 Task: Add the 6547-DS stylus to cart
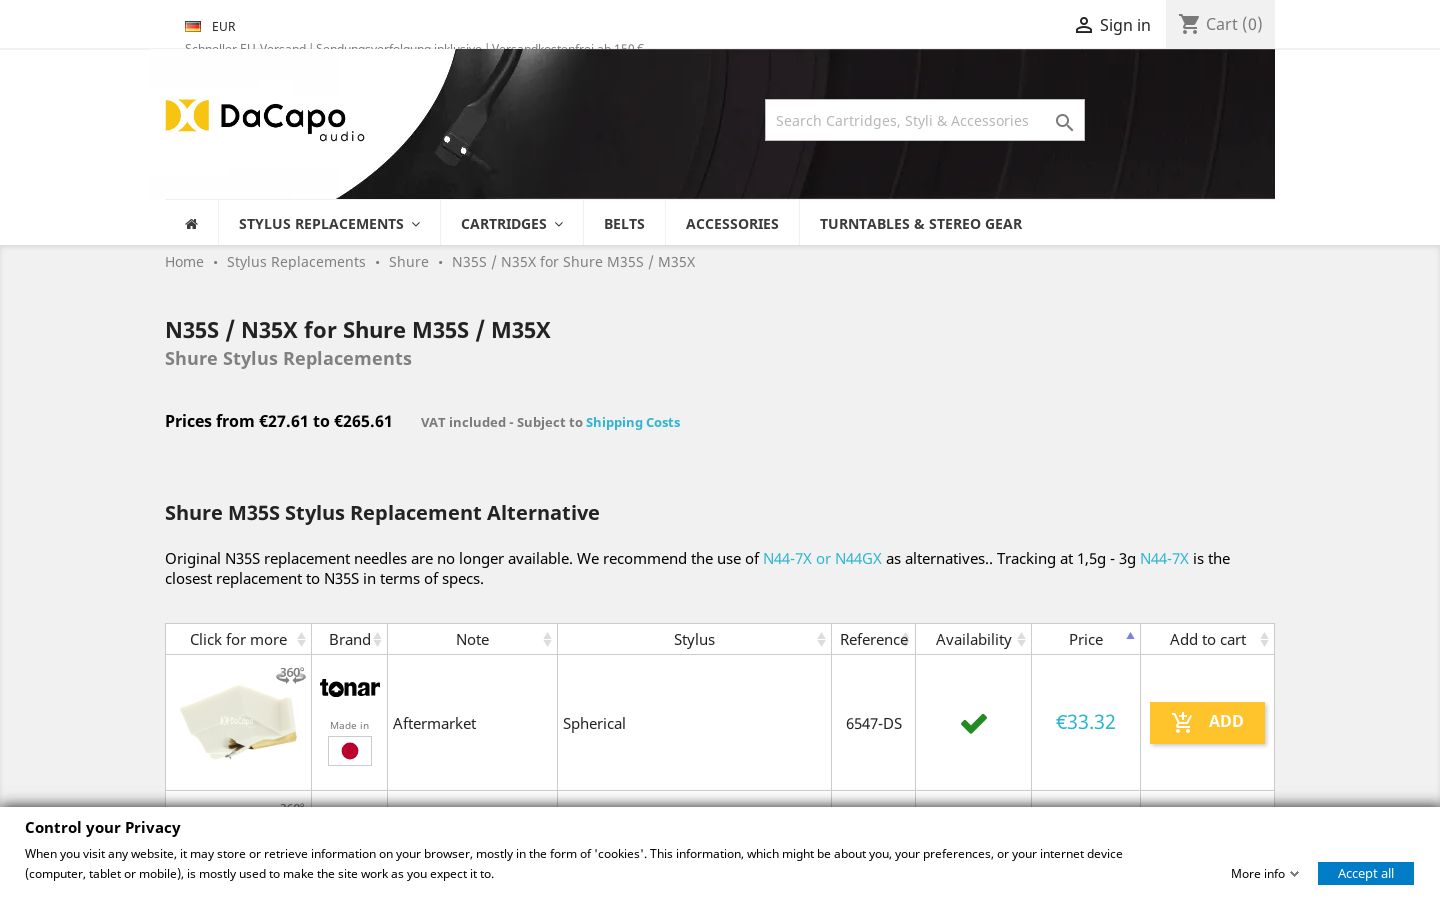(1207, 722)
